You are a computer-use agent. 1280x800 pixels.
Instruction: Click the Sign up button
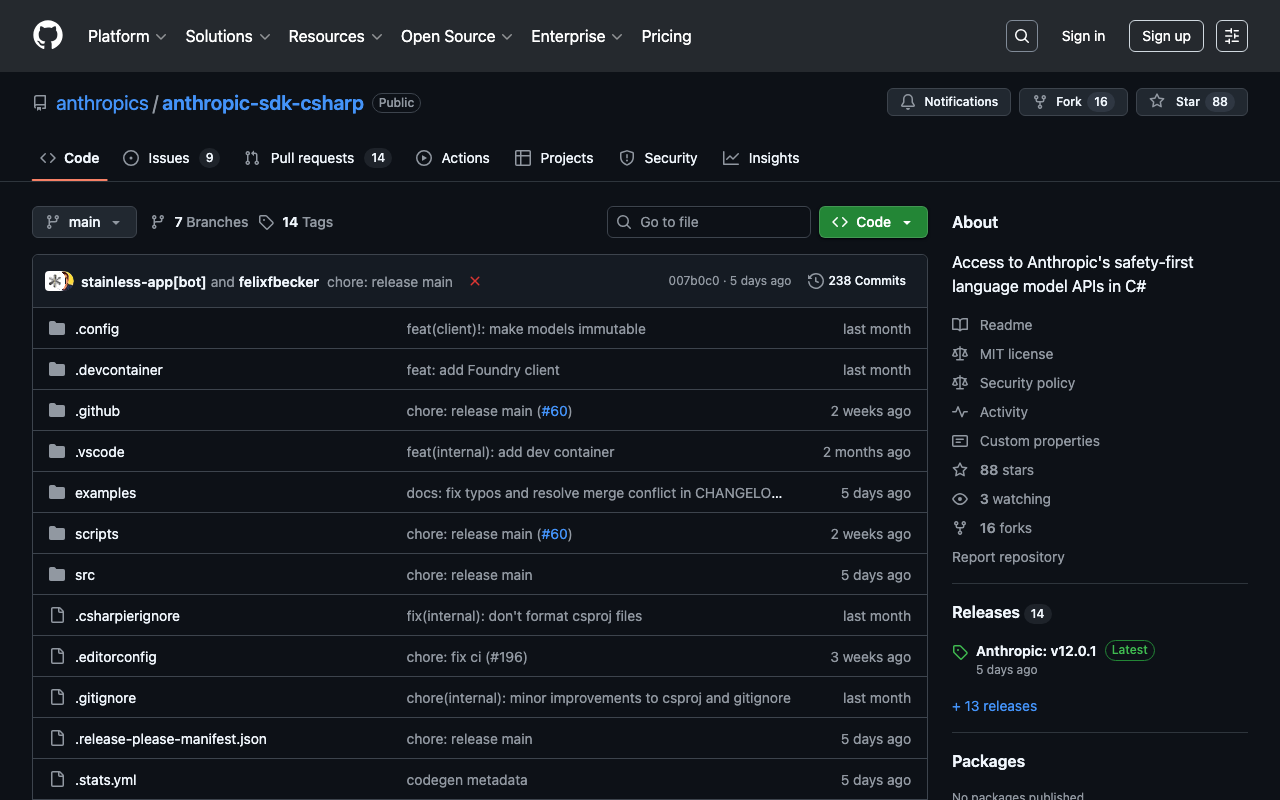(x=1166, y=36)
